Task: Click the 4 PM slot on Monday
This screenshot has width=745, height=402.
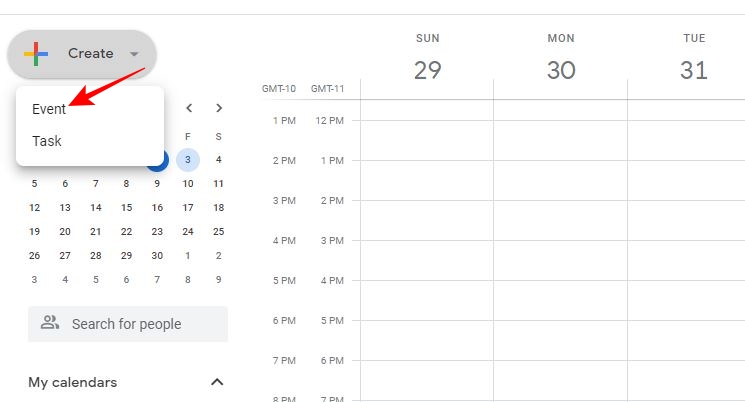Action: pyautogui.click(x=561, y=260)
